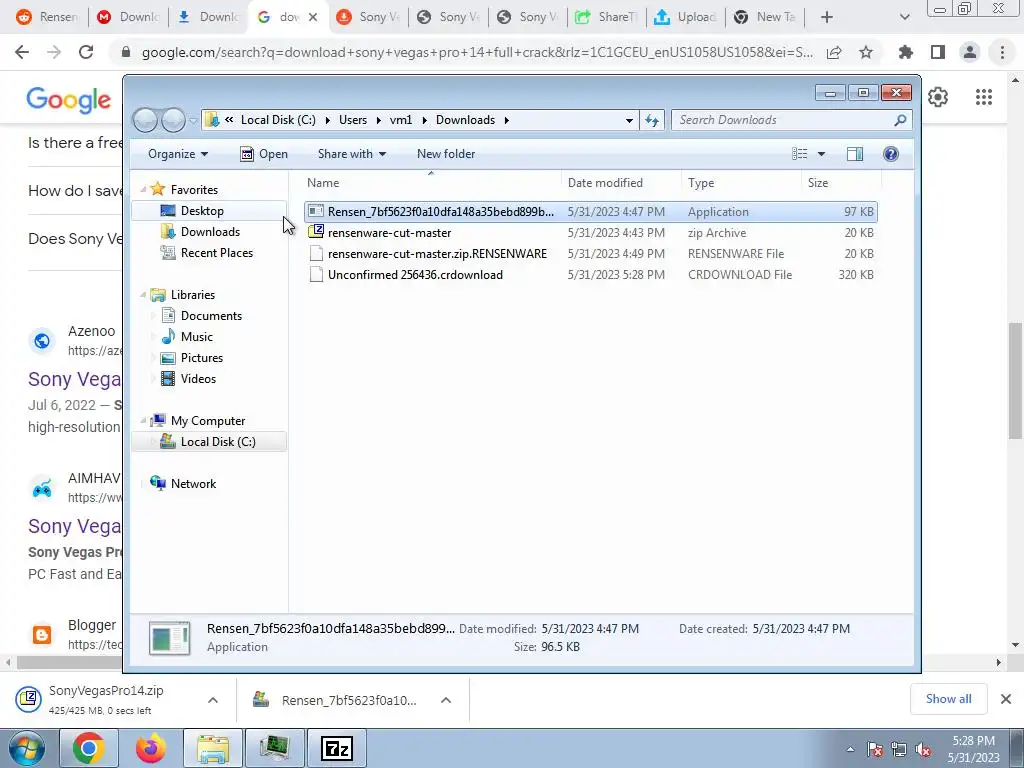Click the search magnifier in Explorer

tap(900, 120)
